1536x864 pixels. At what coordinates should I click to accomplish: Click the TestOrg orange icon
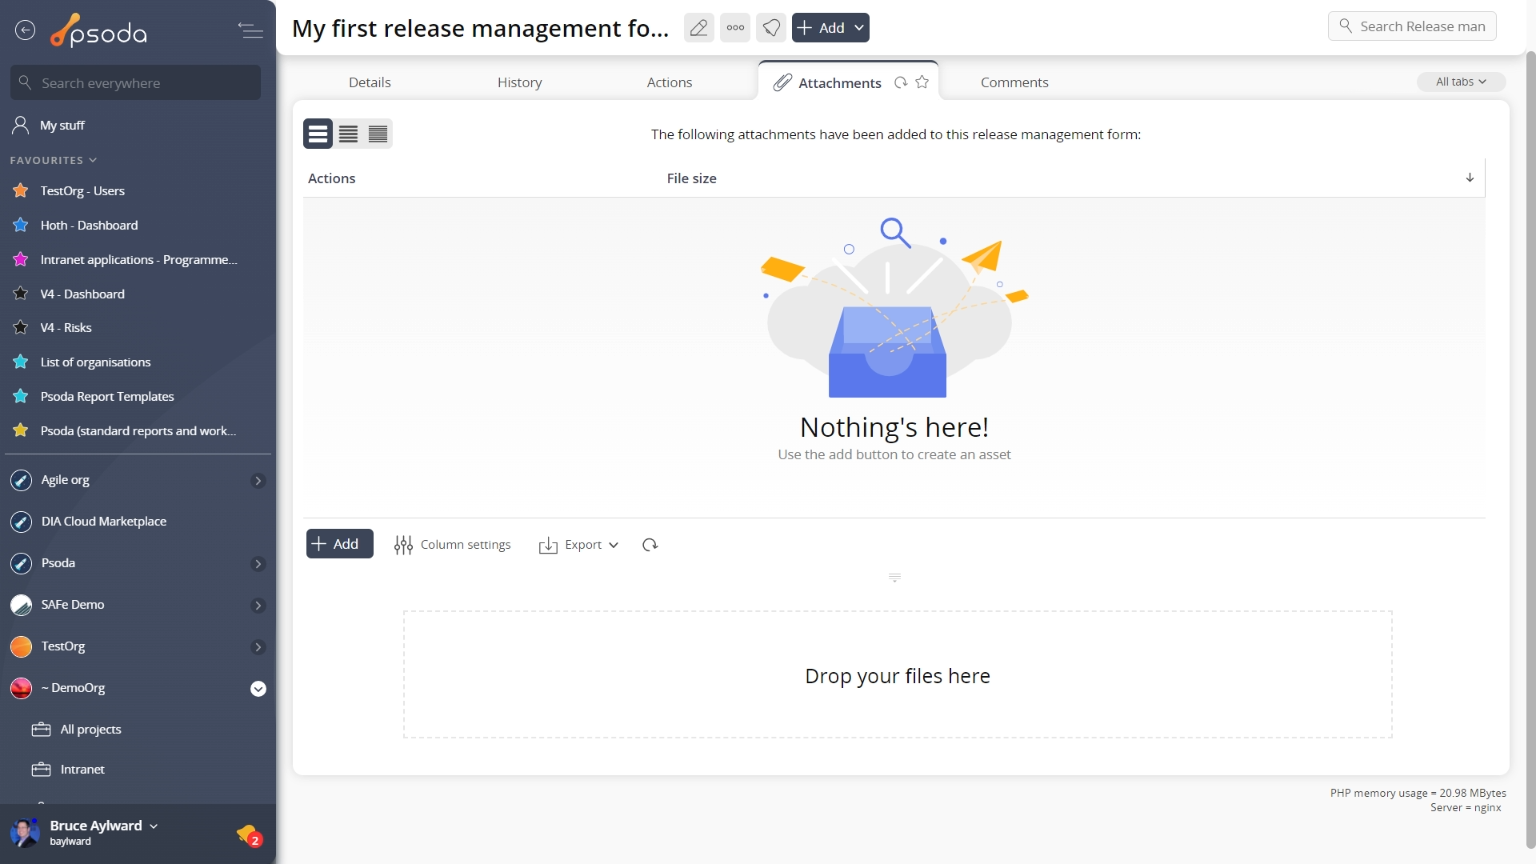tap(21, 647)
